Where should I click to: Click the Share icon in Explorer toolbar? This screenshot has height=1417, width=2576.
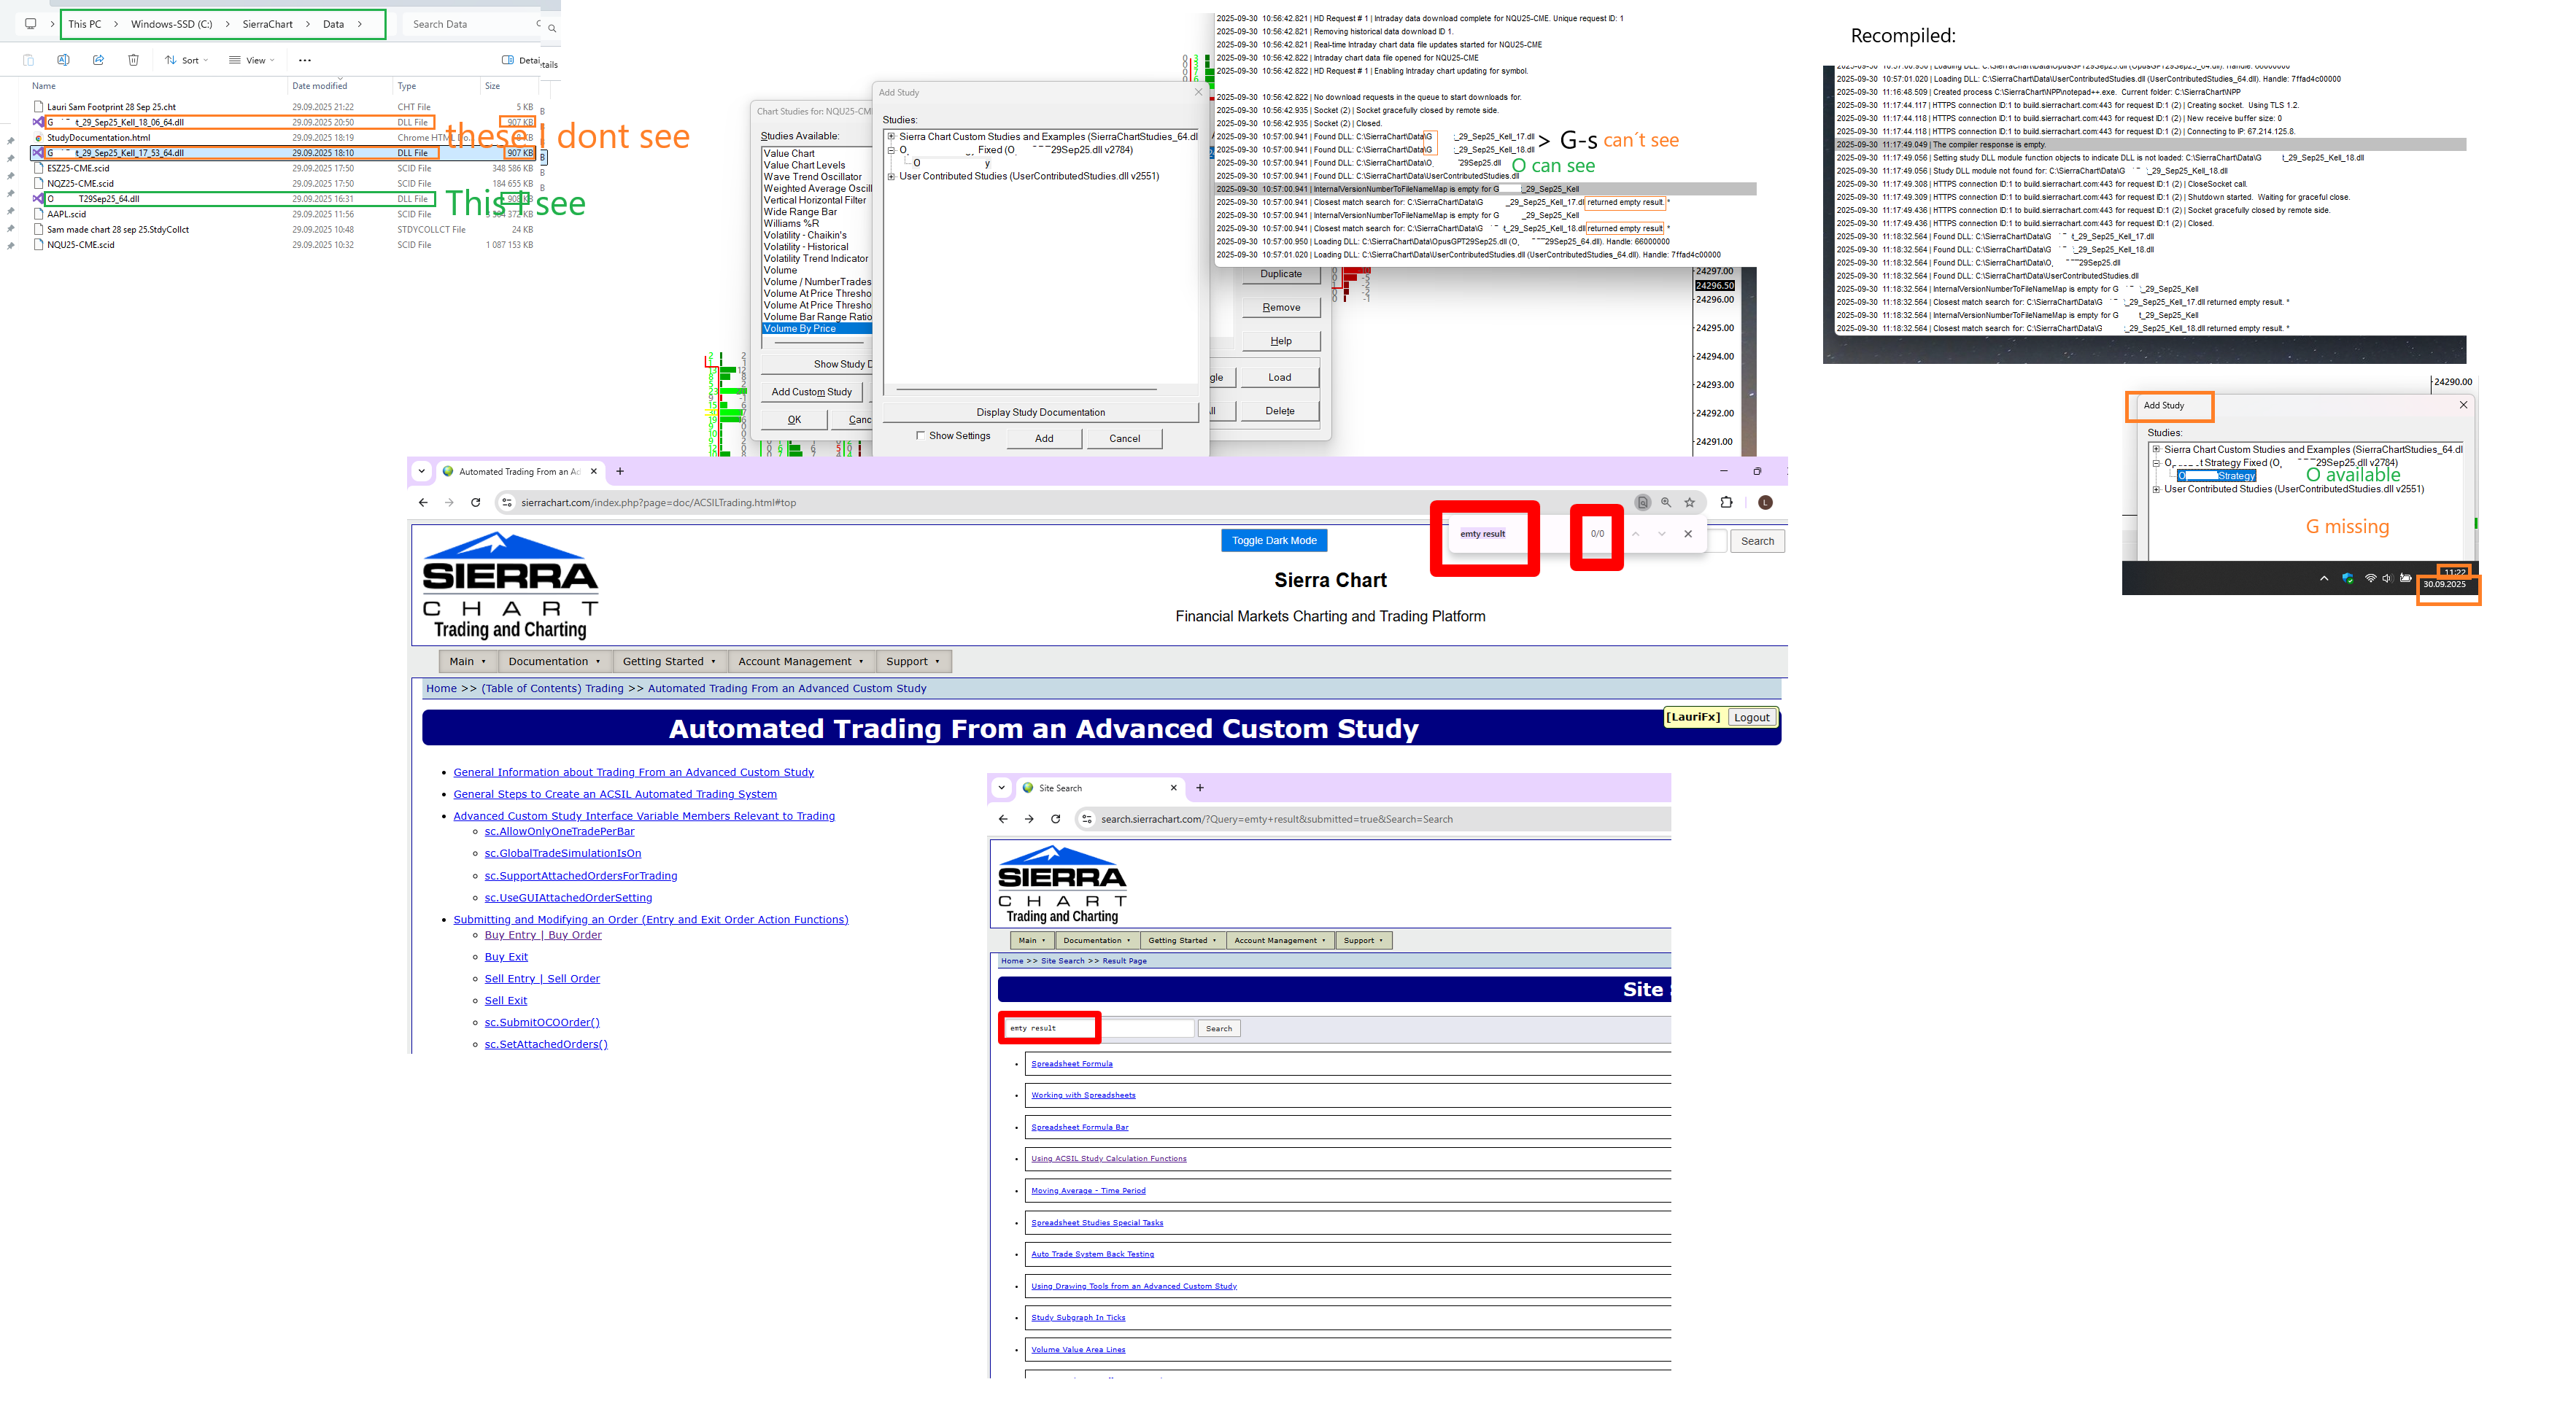(x=98, y=60)
